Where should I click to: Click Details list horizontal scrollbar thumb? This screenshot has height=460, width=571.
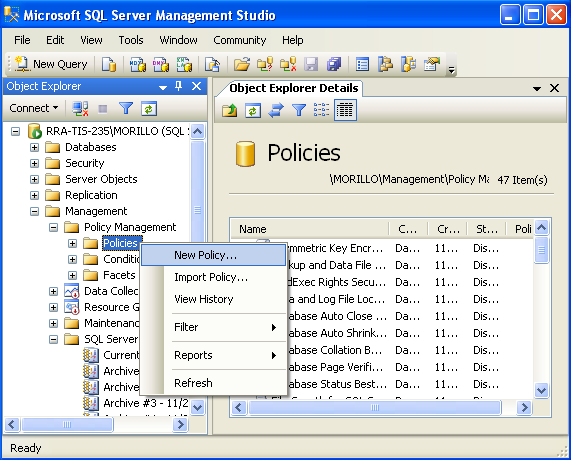[375, 408]
